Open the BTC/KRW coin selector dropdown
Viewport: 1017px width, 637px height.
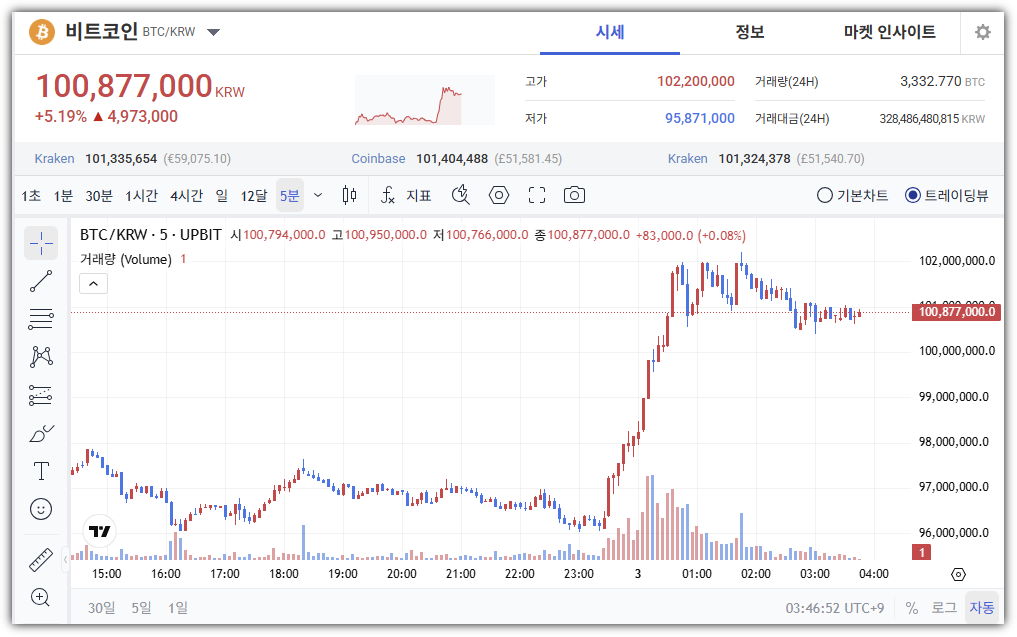(x=213, y=31)
